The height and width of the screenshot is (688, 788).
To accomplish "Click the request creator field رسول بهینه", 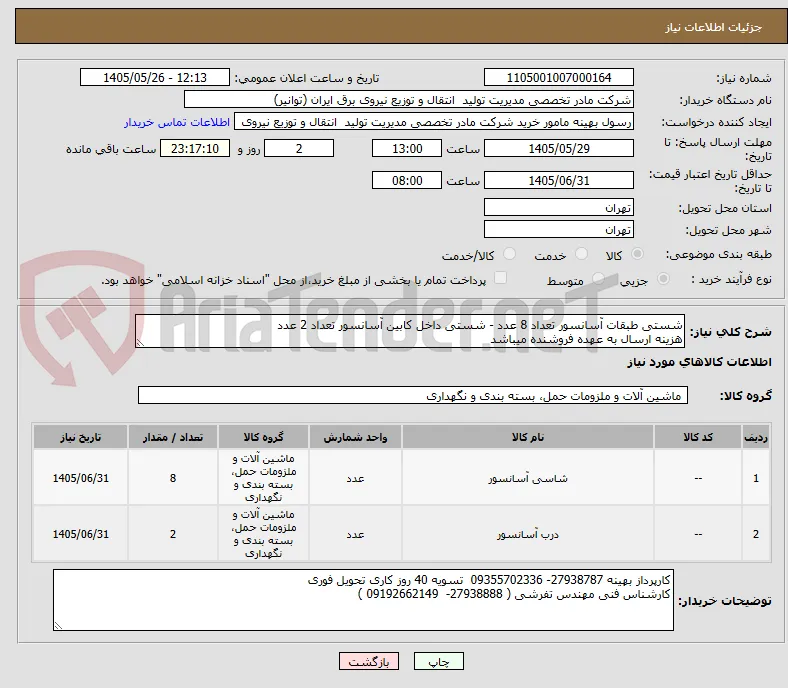I will (434, 122).
